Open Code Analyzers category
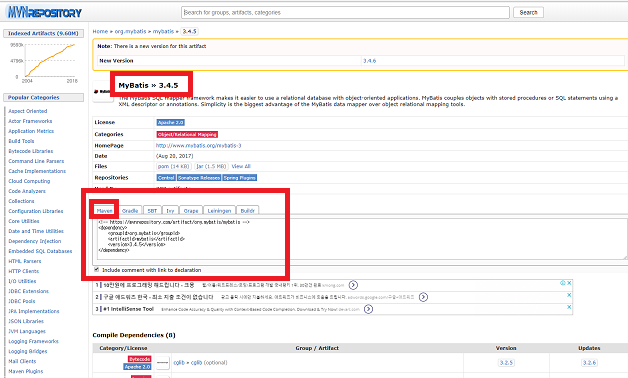628x378 pixels. click(27, 191)
